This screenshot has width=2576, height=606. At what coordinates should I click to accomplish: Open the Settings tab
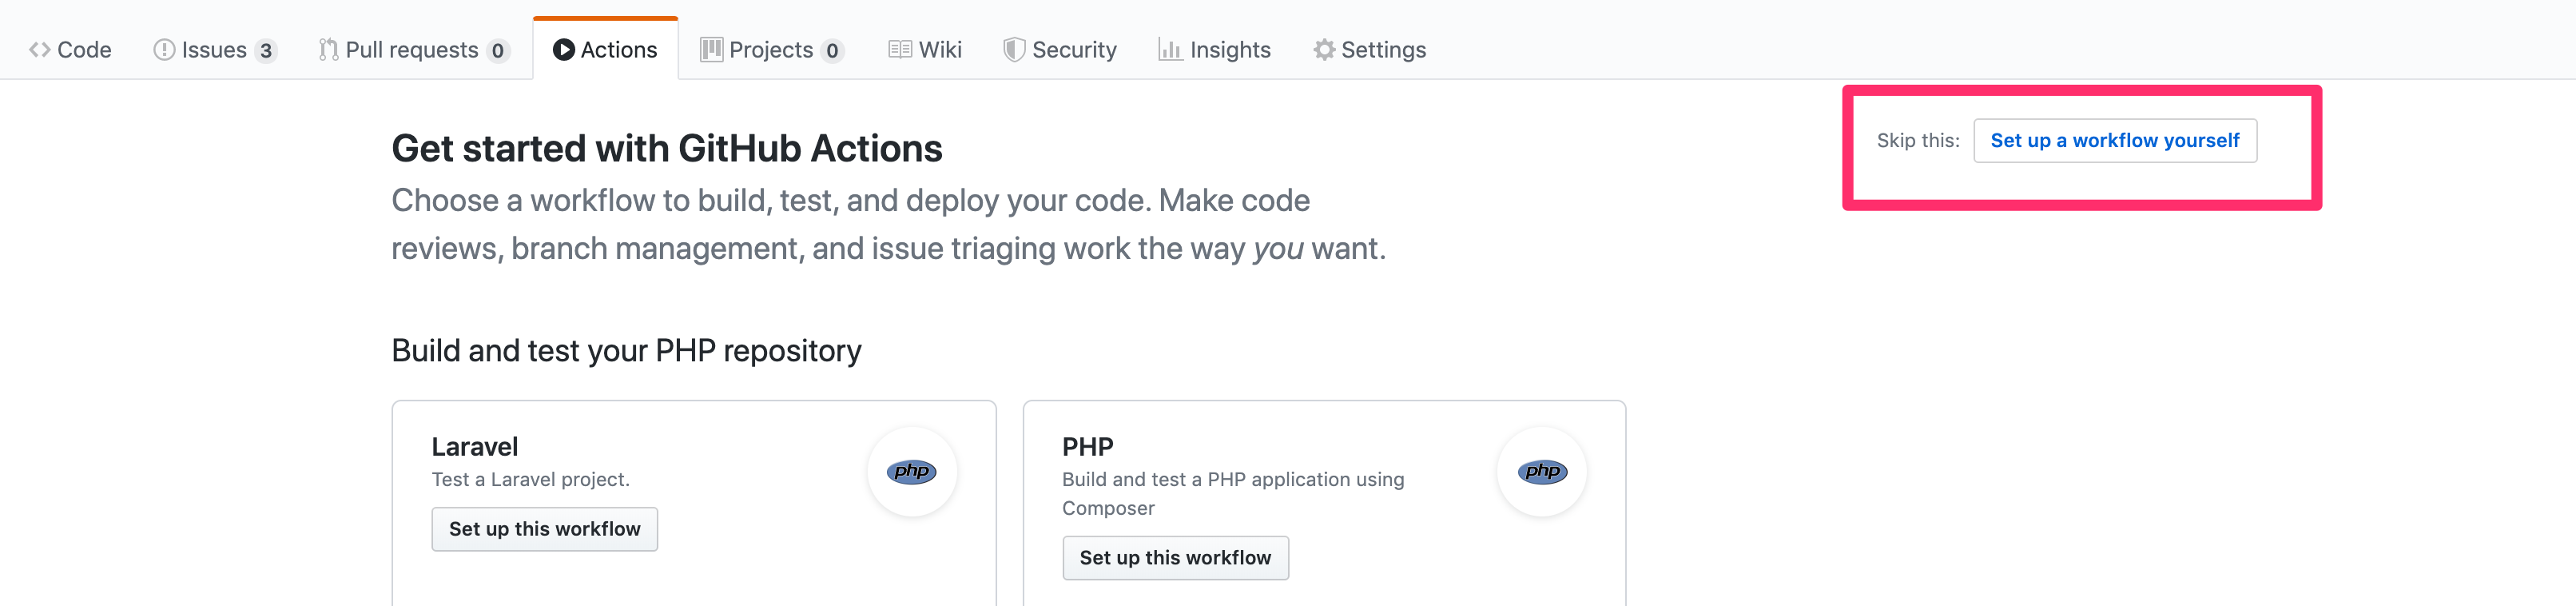pos(1385,49)
